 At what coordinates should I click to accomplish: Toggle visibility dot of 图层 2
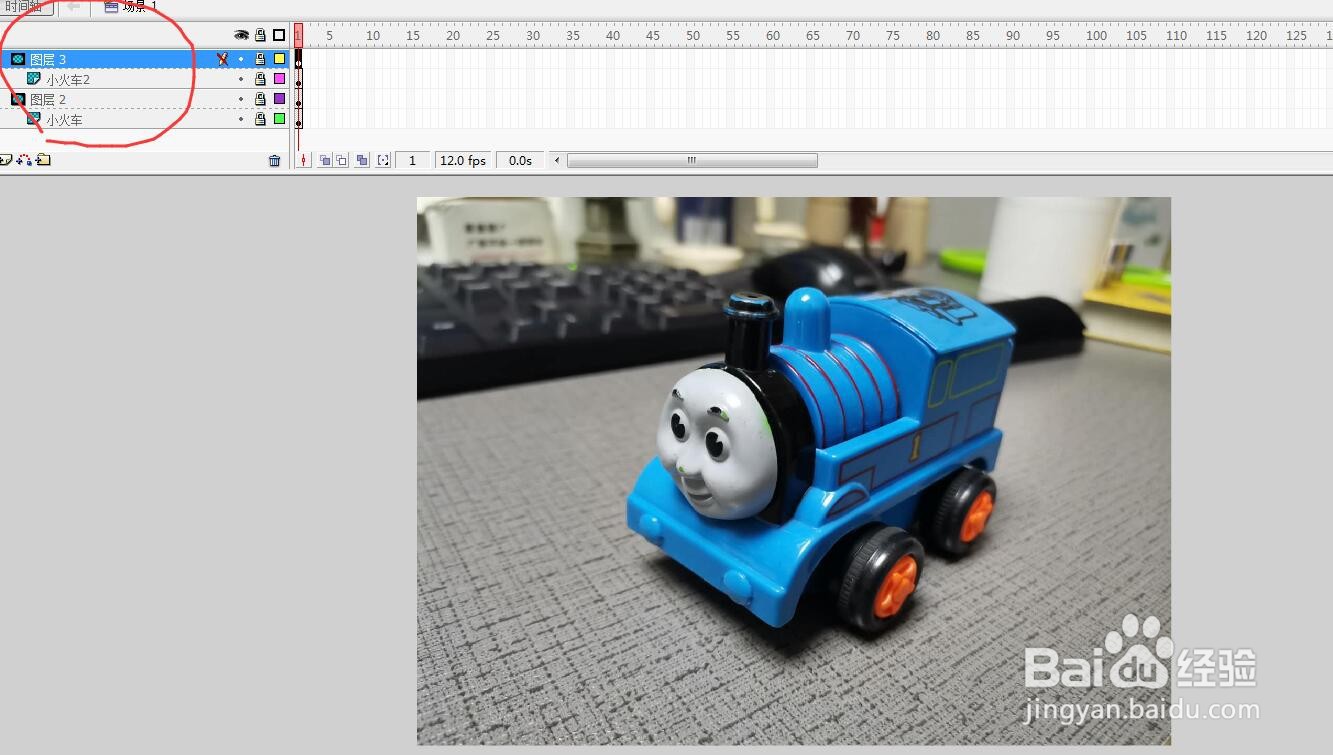click(241, 99)
